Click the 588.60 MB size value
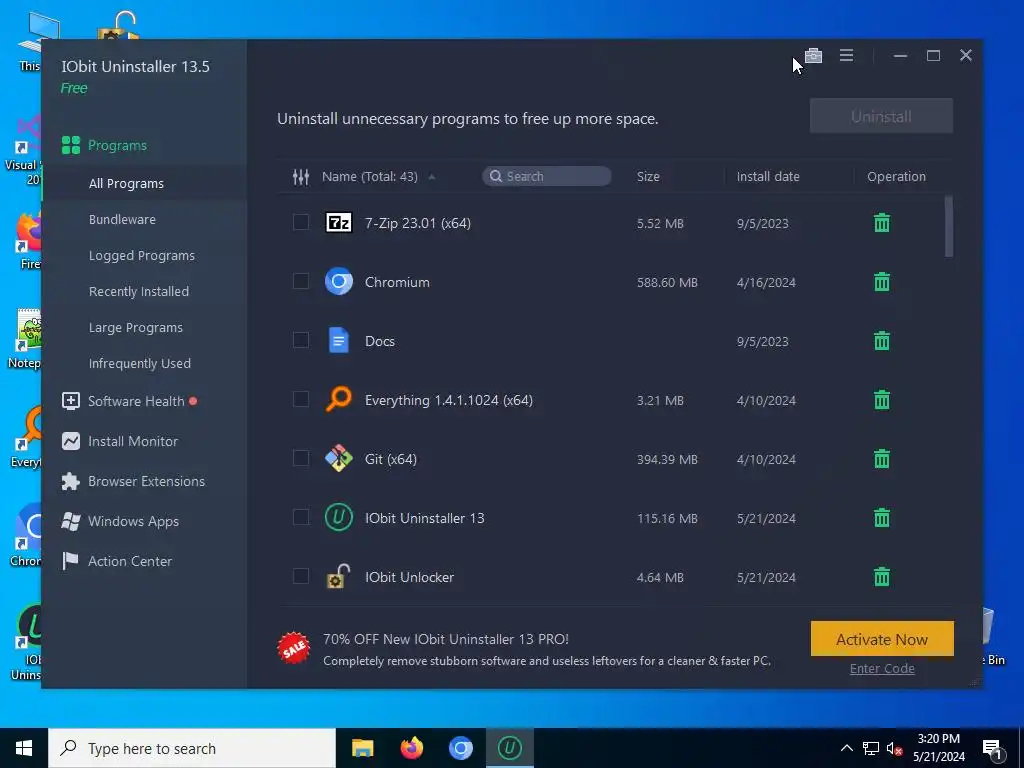1024x768 pixels. [667, 283]
